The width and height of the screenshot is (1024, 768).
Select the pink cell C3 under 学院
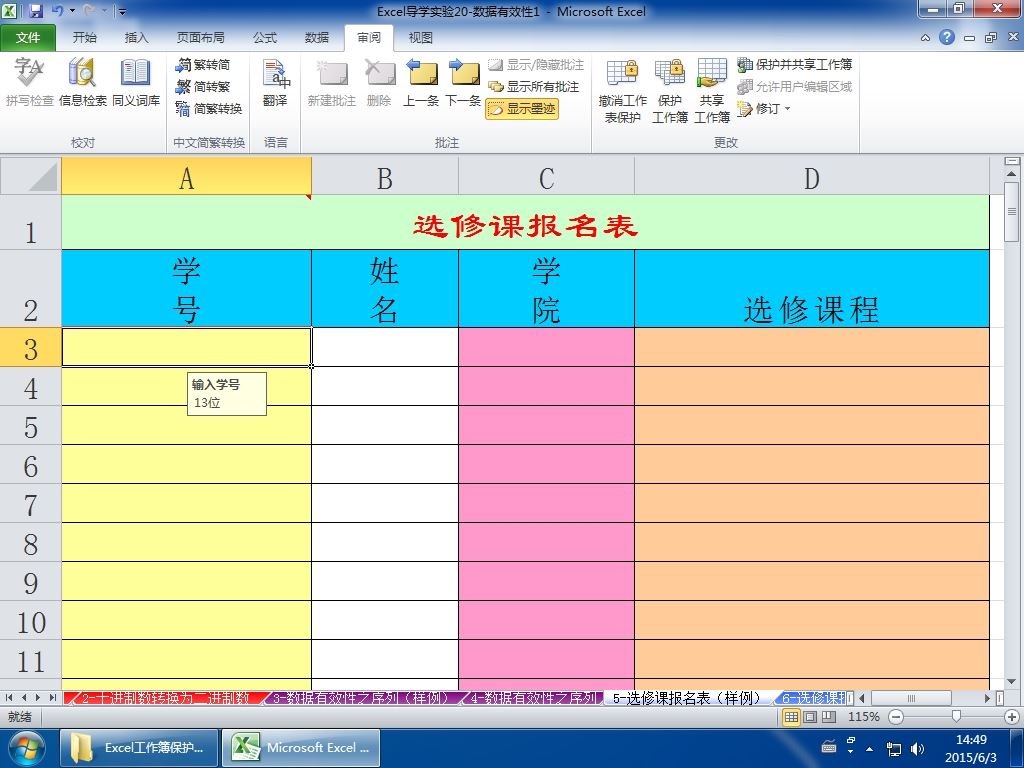click(547, 347)
